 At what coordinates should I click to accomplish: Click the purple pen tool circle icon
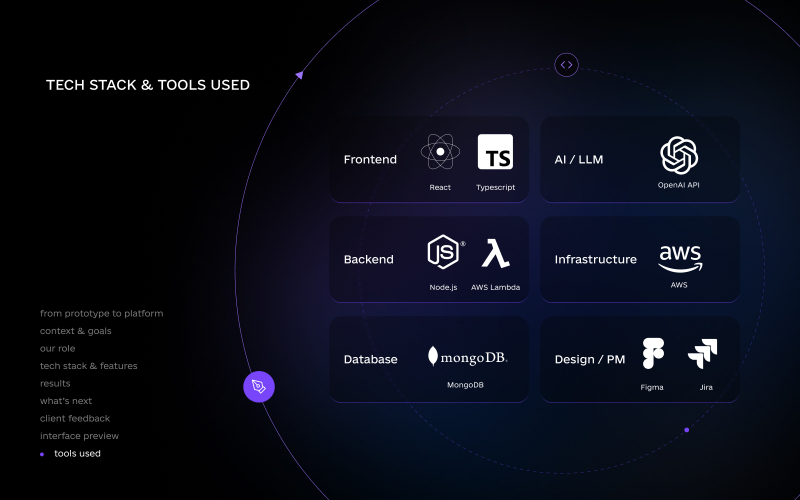(x=259, y=387)
